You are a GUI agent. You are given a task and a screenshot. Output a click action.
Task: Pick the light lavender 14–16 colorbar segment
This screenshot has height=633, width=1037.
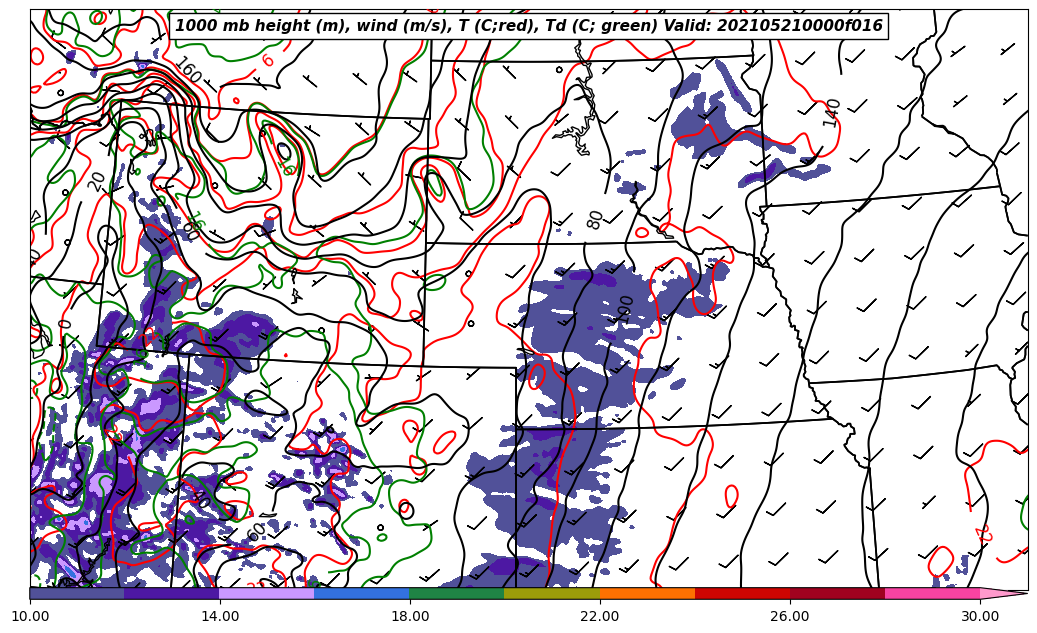267,593
